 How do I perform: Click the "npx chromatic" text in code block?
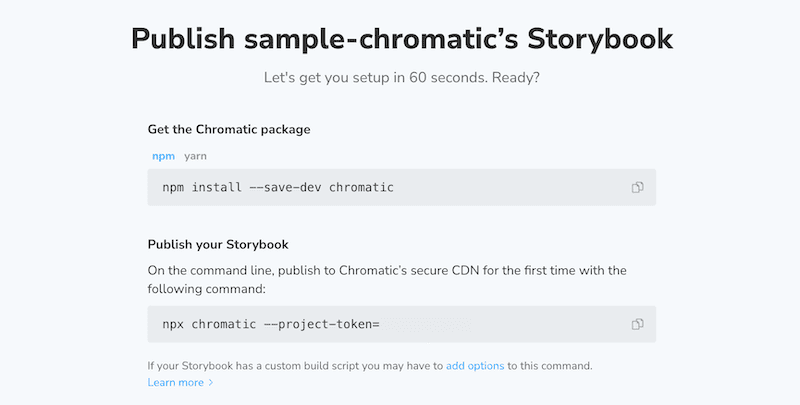click(204, 324)
